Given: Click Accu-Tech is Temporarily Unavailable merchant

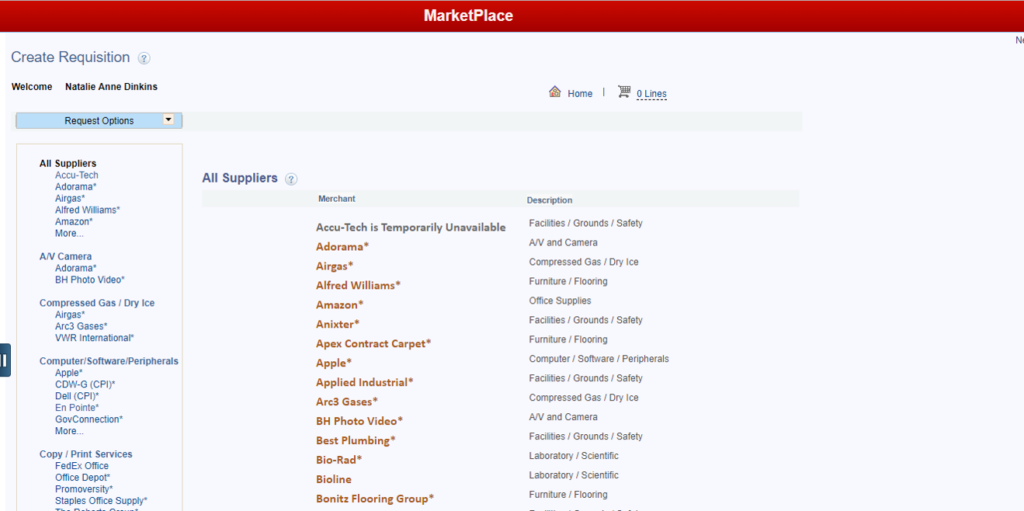Looking at the screenshot, I should [411, 227].
